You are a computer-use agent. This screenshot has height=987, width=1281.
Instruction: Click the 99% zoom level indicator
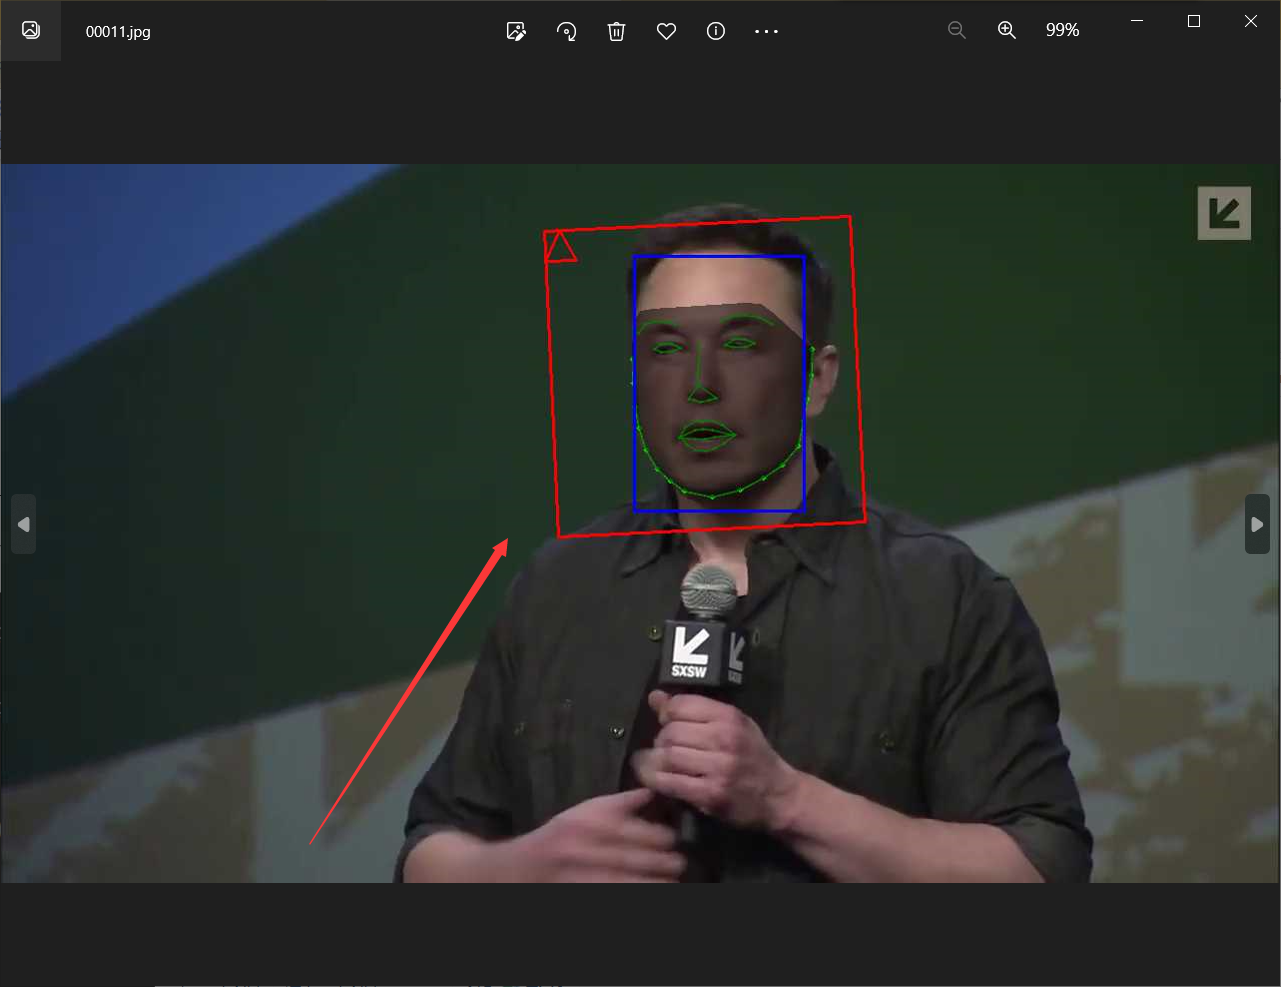(x=1062, y=31)
